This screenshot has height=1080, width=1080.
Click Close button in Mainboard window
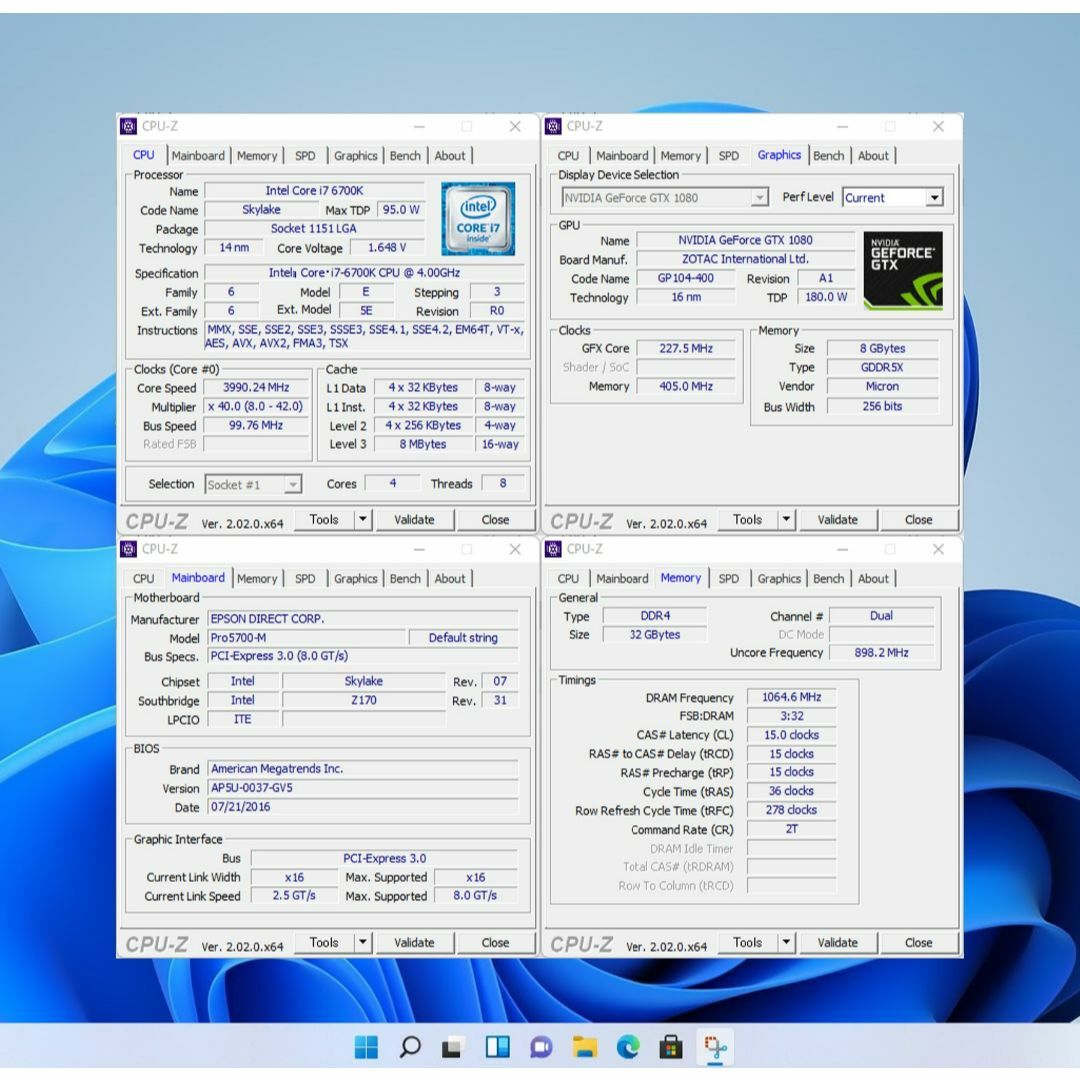[x=495, y=942]
